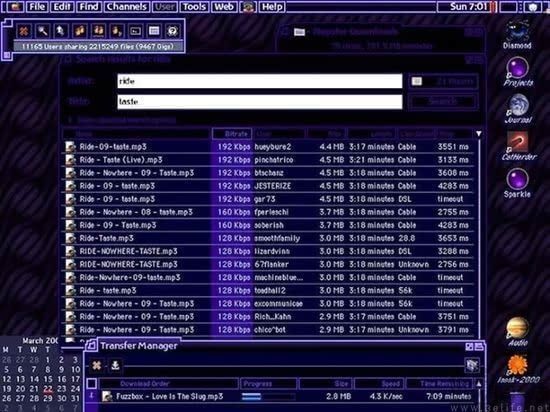The height and width of the screenshot is (412, 550).
Task: Sort results by the Bitrate column header
Action: click(x=232, y=134)
